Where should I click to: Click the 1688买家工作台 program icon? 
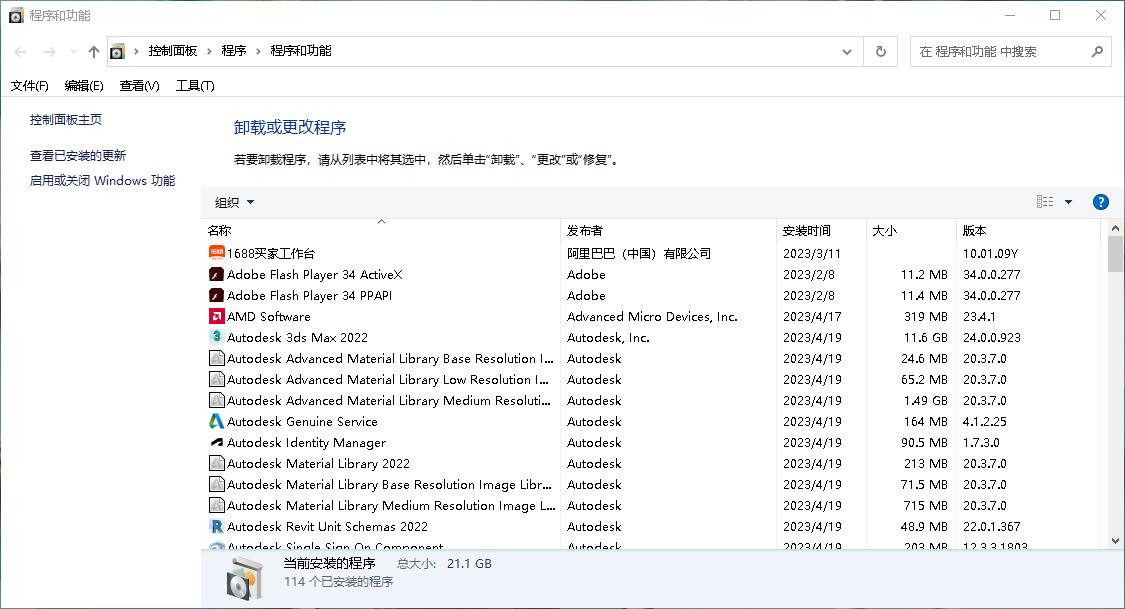click(x=216, y=253)
